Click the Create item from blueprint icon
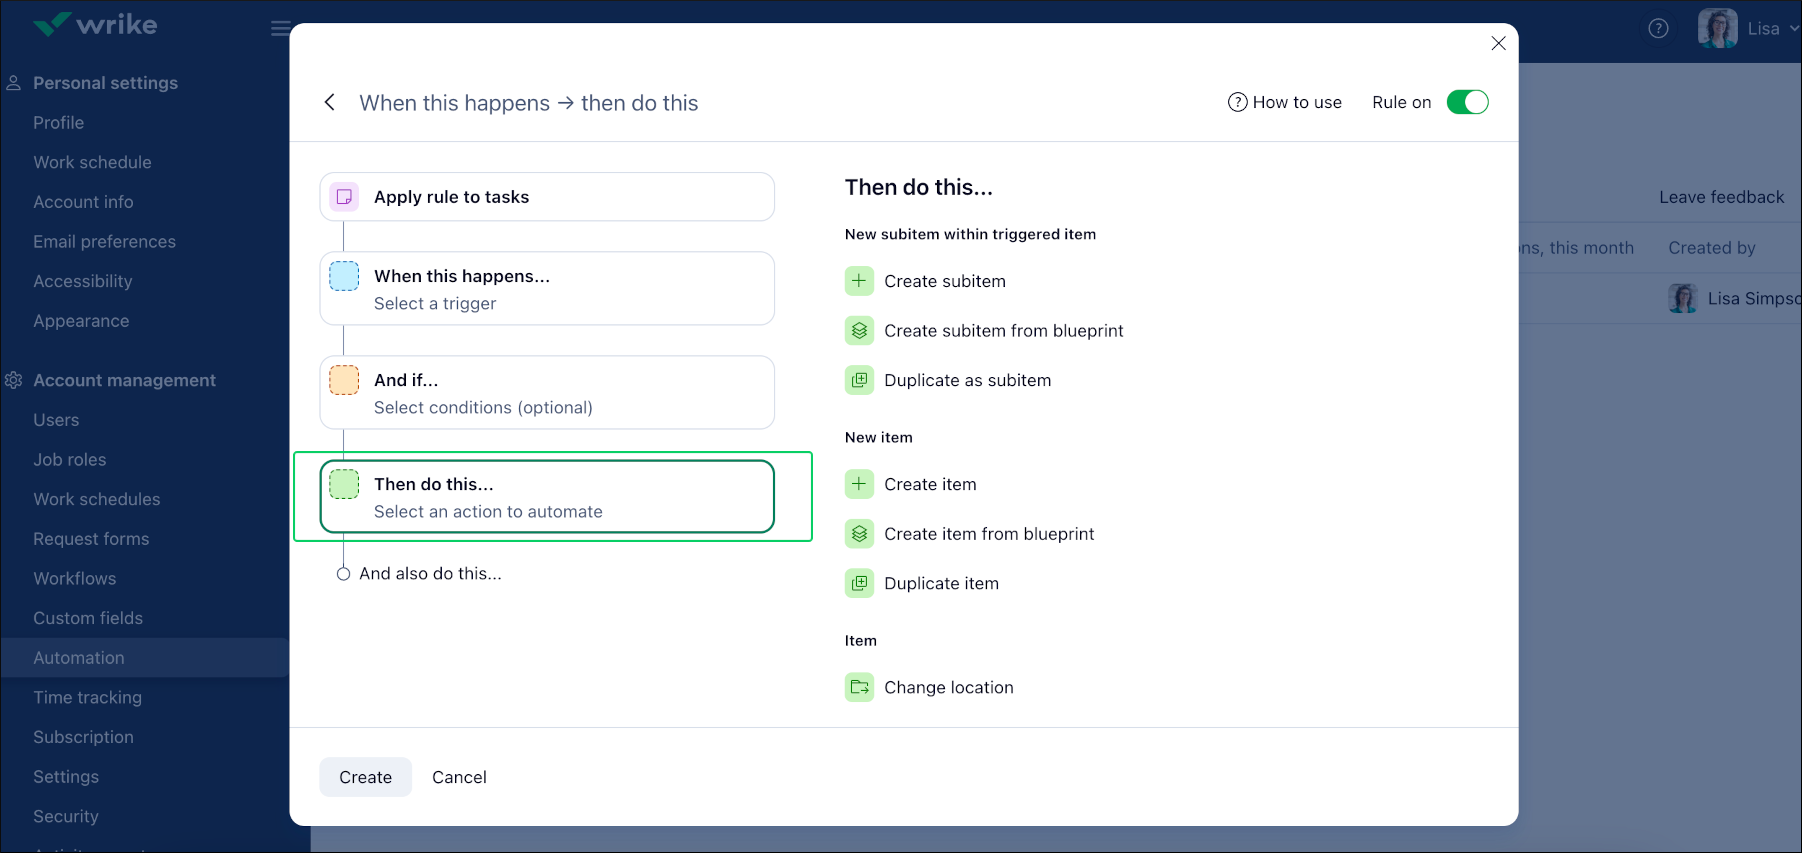 pos(859,534)
